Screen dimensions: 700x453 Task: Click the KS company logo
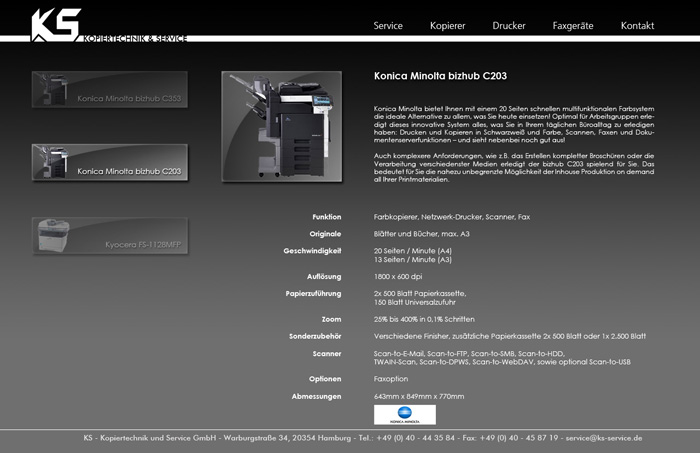pyautogui.click(x=55, y=24)
